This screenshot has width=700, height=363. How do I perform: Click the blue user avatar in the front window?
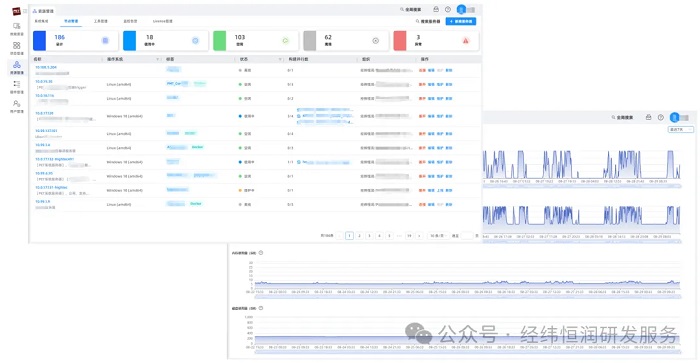coord(462,9)
